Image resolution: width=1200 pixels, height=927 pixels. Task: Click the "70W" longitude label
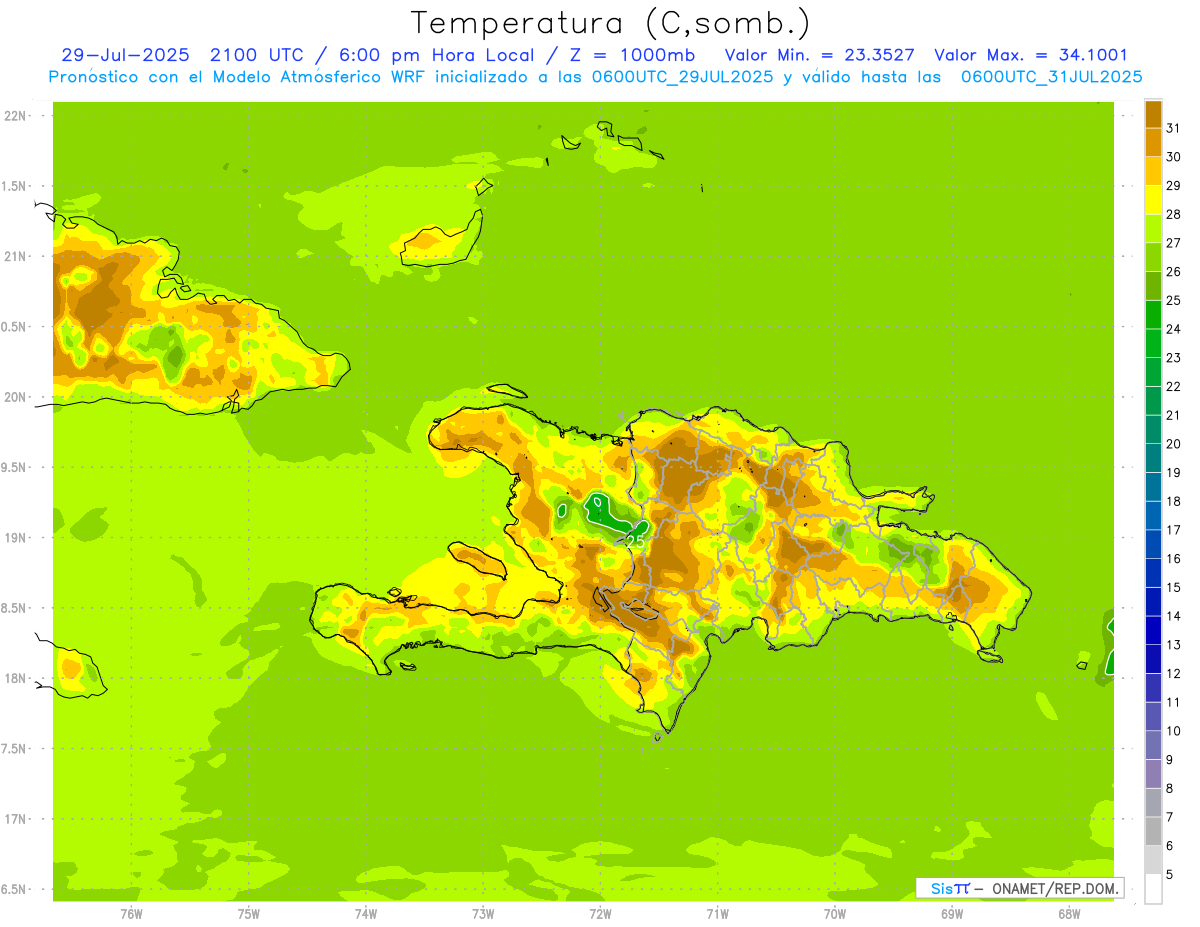pos(835,913)
